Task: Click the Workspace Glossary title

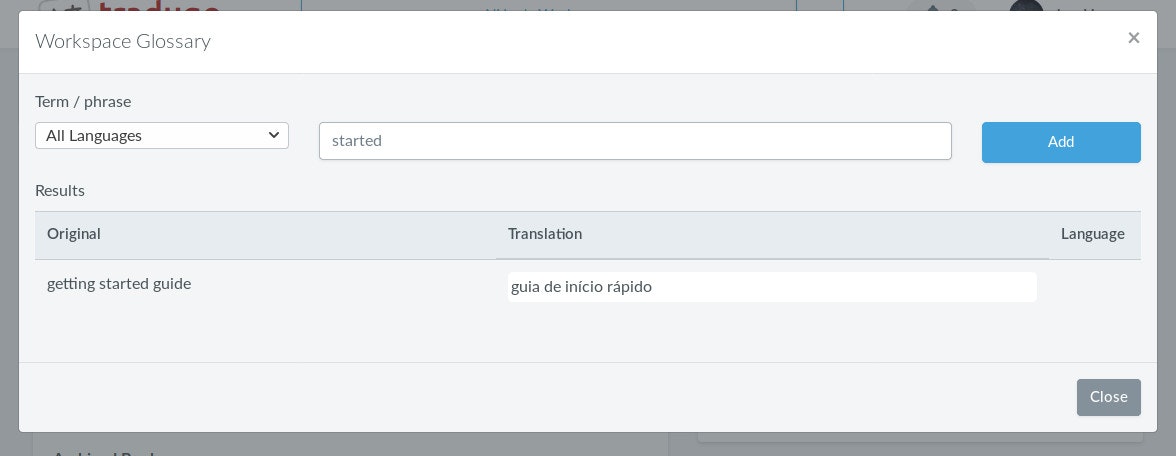Action: [123, 41]
